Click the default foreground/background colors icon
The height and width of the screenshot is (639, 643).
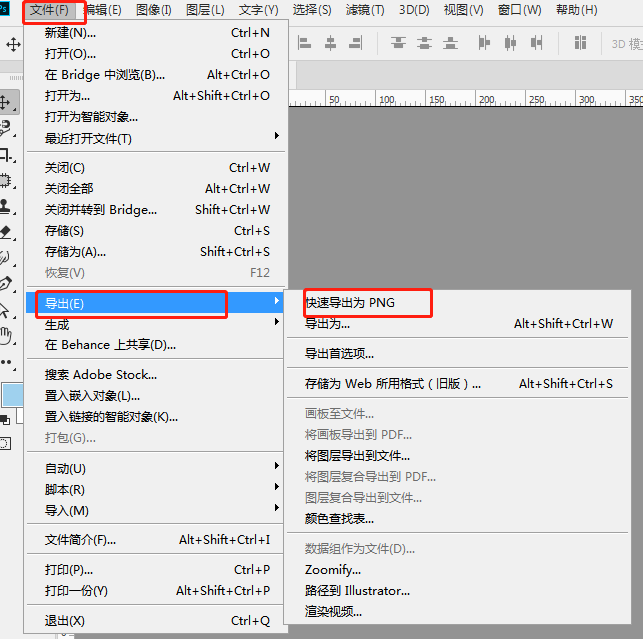pyautogui.click(x=5, y=420)
